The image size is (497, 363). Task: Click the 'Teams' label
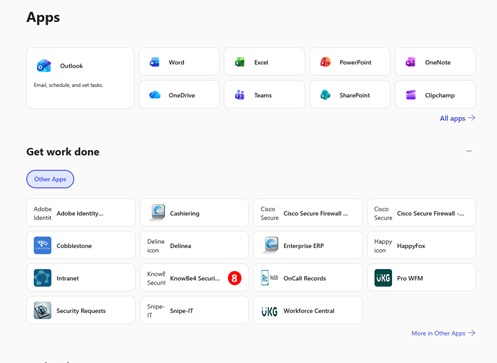click(263, 95)
